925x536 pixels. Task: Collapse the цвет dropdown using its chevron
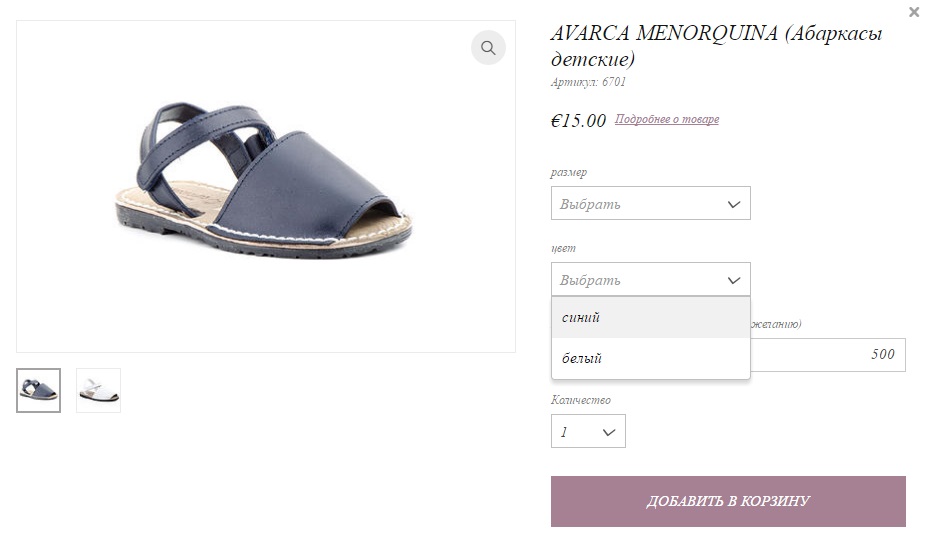(x=733, y=280)
